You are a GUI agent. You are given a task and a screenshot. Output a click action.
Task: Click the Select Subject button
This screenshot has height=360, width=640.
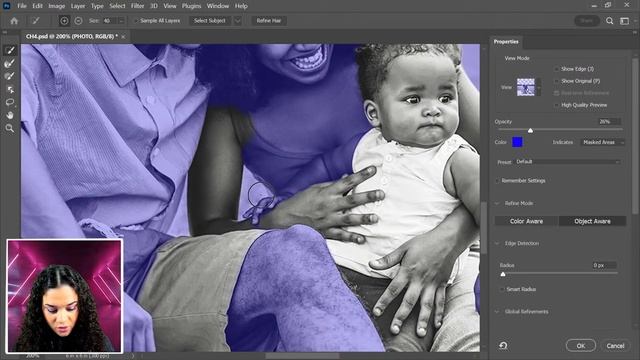click(x=210, y=21)
